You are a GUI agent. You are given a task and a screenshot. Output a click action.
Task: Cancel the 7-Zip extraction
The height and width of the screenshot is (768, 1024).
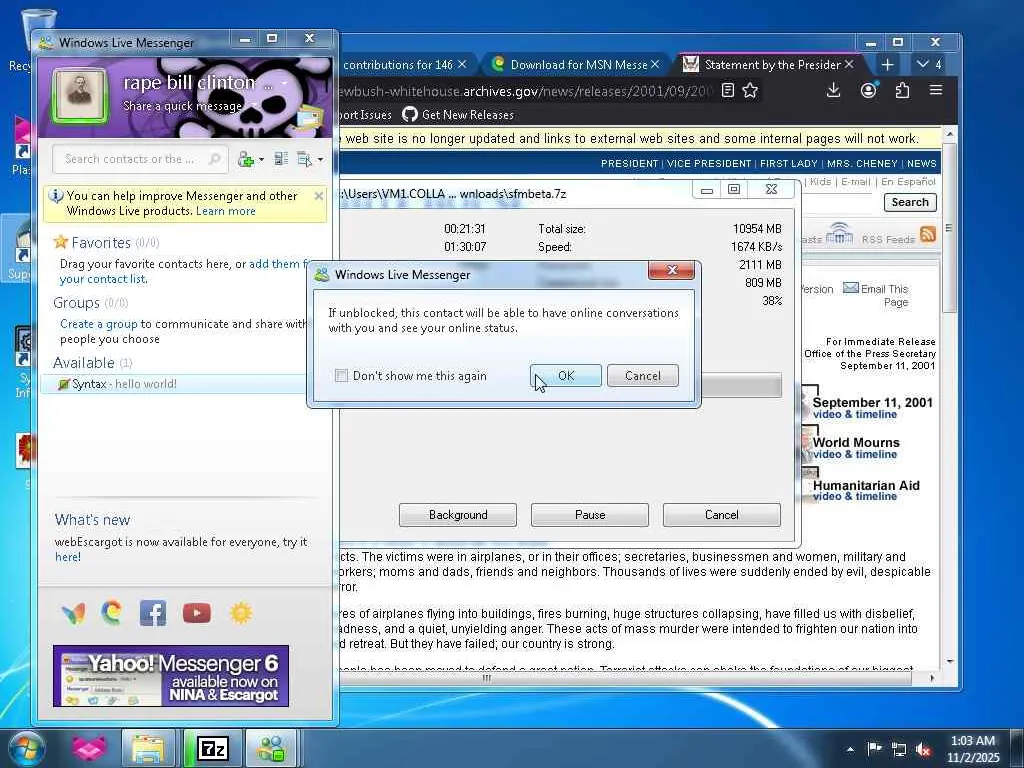pos(722,515)
